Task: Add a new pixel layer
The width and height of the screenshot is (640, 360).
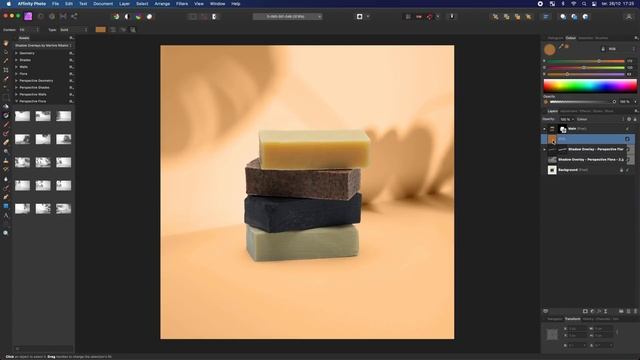Action: 628,311
